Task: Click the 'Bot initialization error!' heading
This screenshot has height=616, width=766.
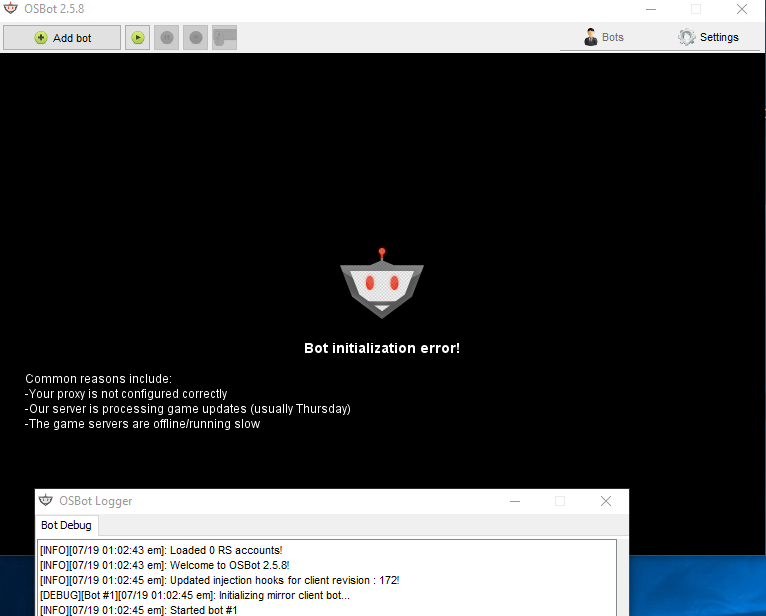Action: tap(382, 348)
